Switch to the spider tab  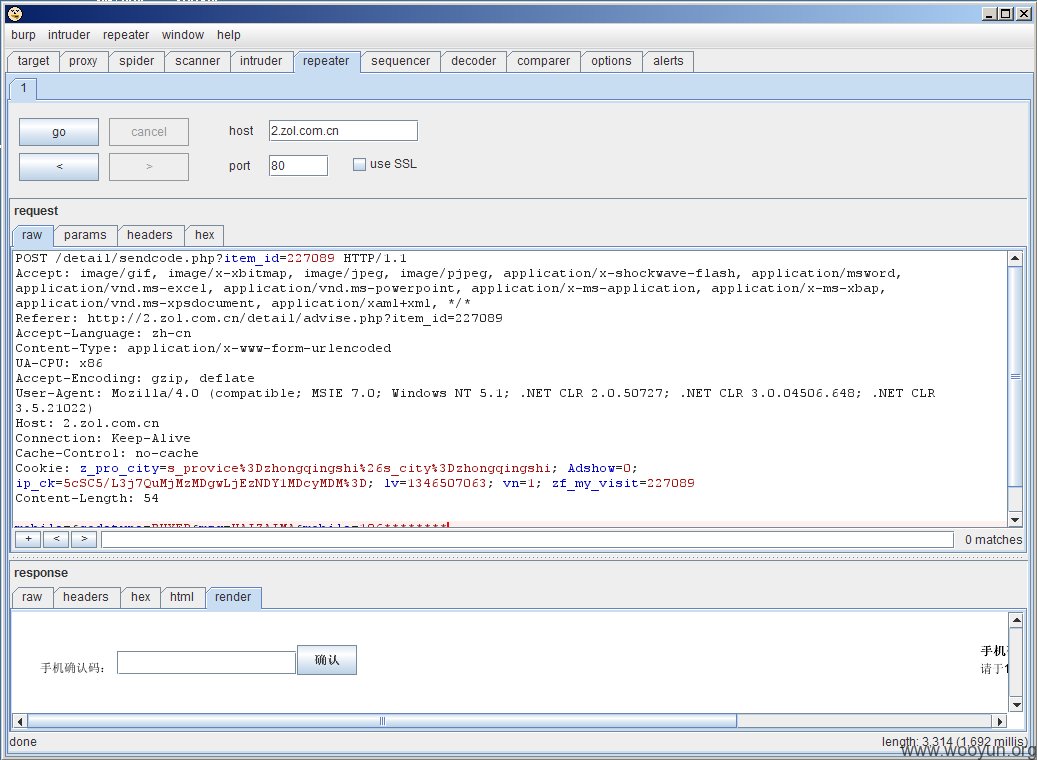[136, 61]
